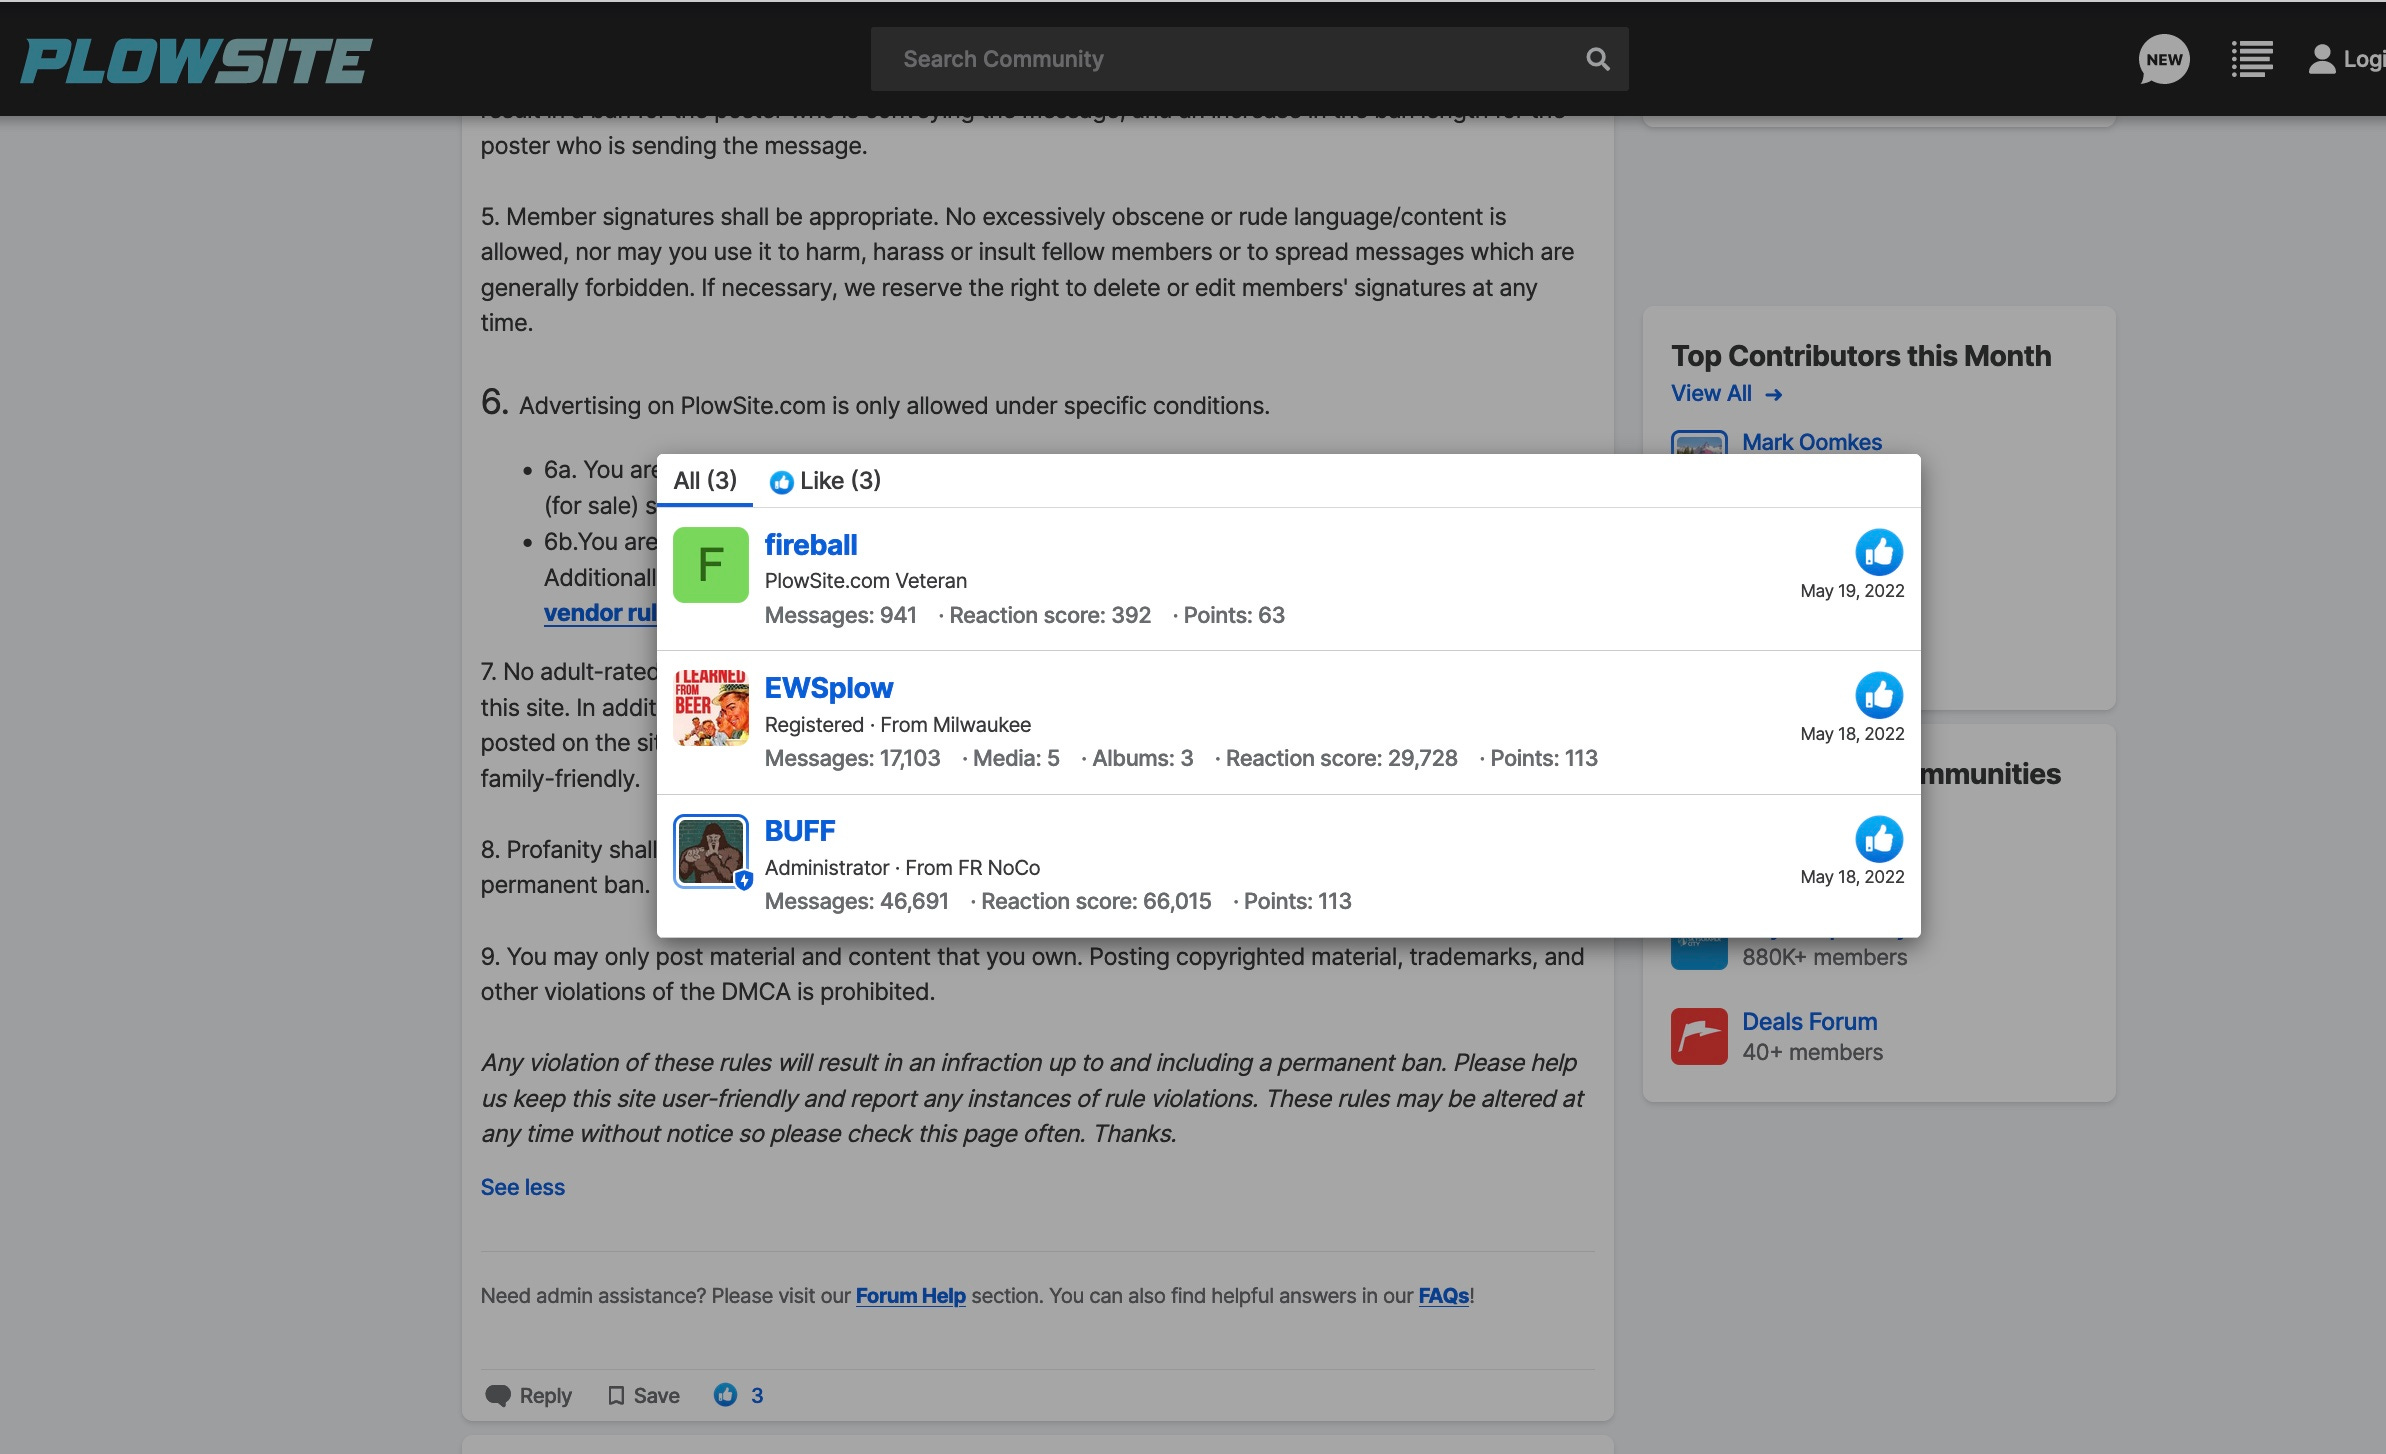Click the thumbs-up like icon beside Save
The image size is (2386, 1454).
click(725, 1394)
